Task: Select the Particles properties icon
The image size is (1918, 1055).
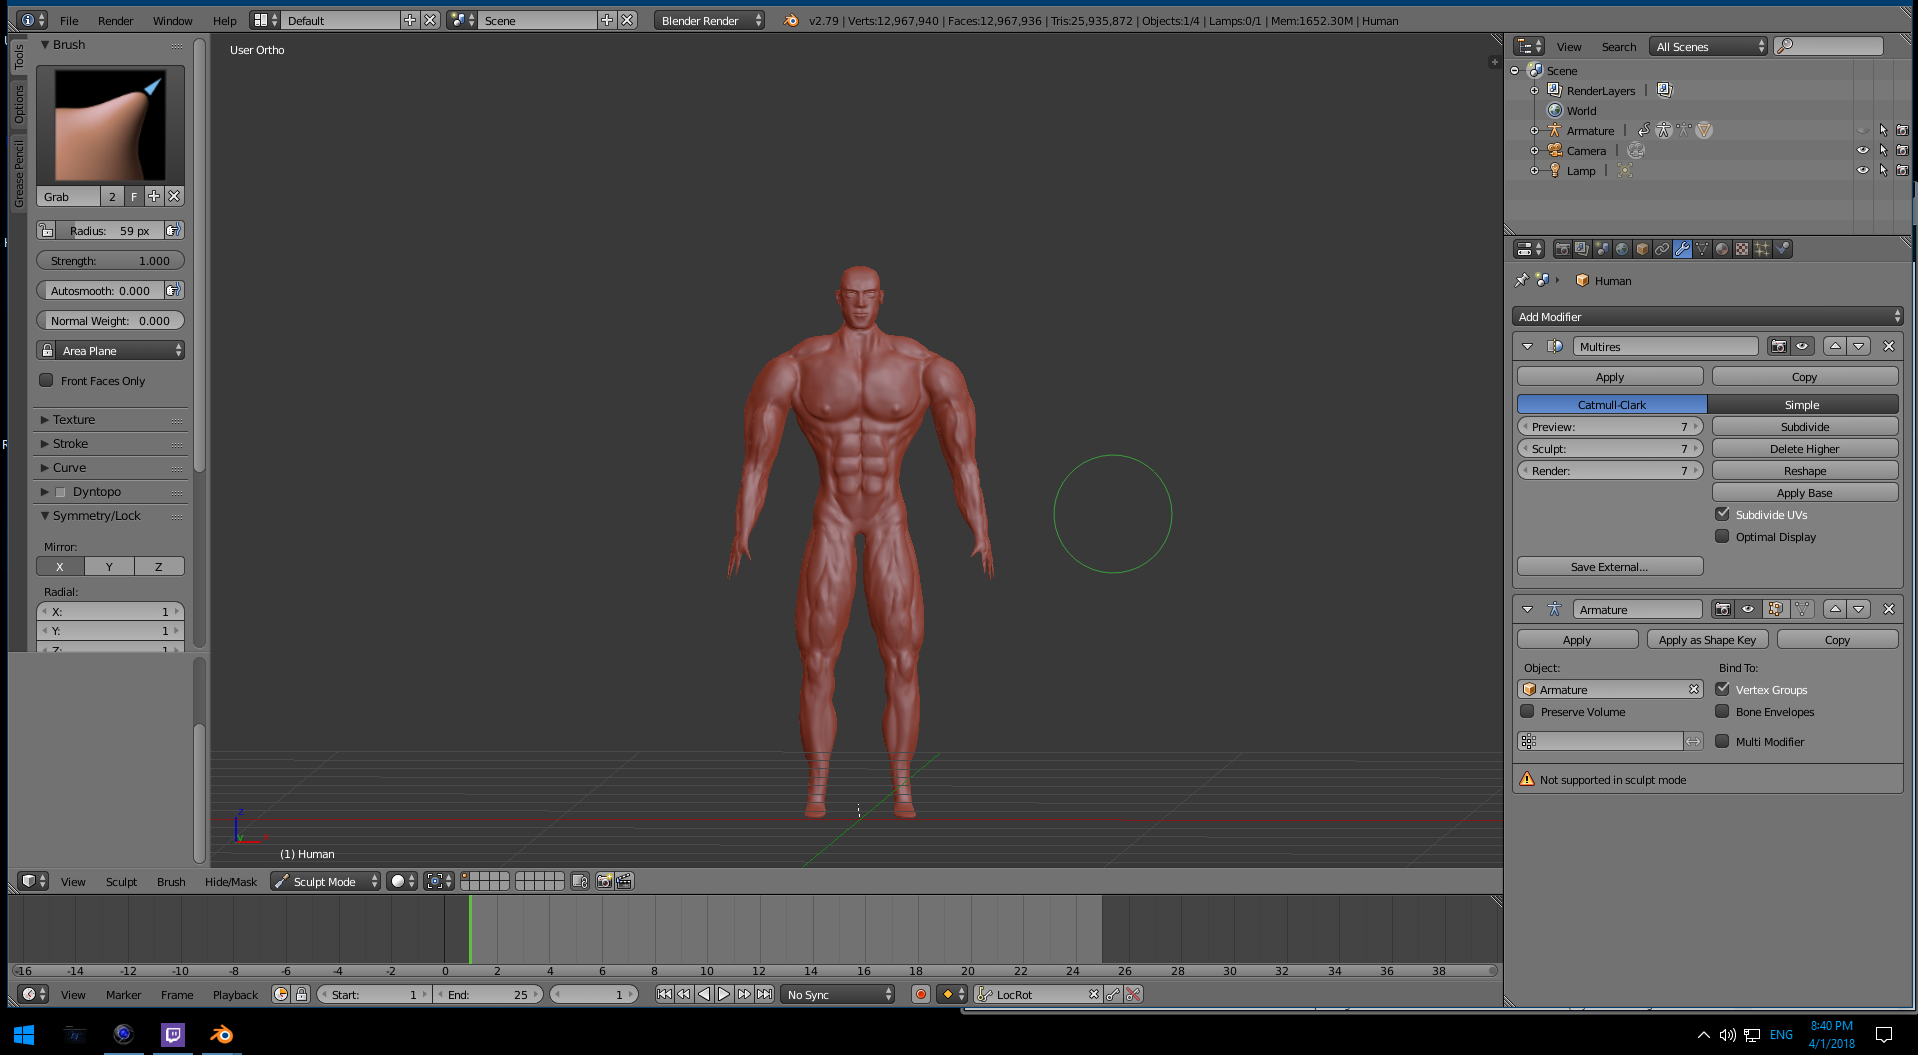Action: coord(1762,249)
